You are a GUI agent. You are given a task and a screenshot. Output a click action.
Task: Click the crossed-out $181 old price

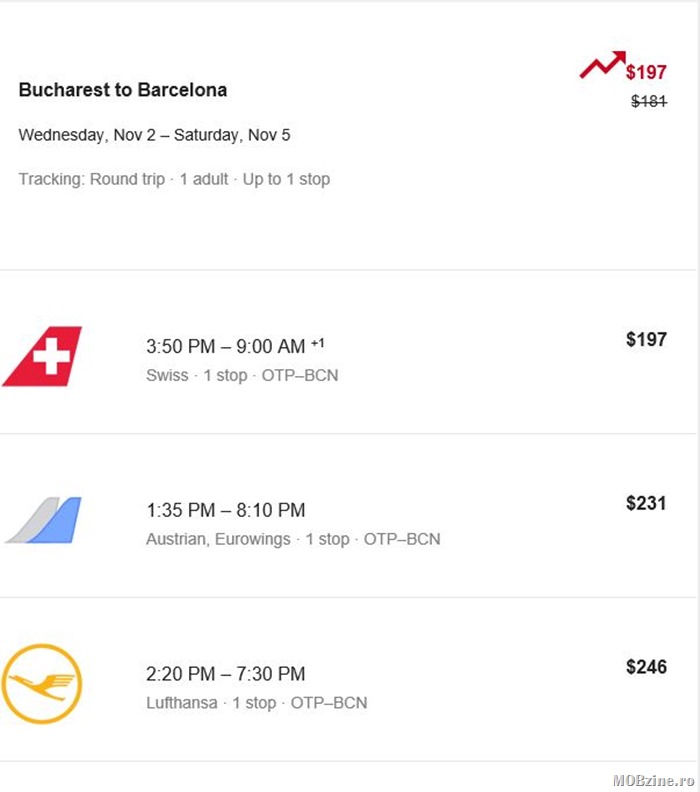coord(649,101)
